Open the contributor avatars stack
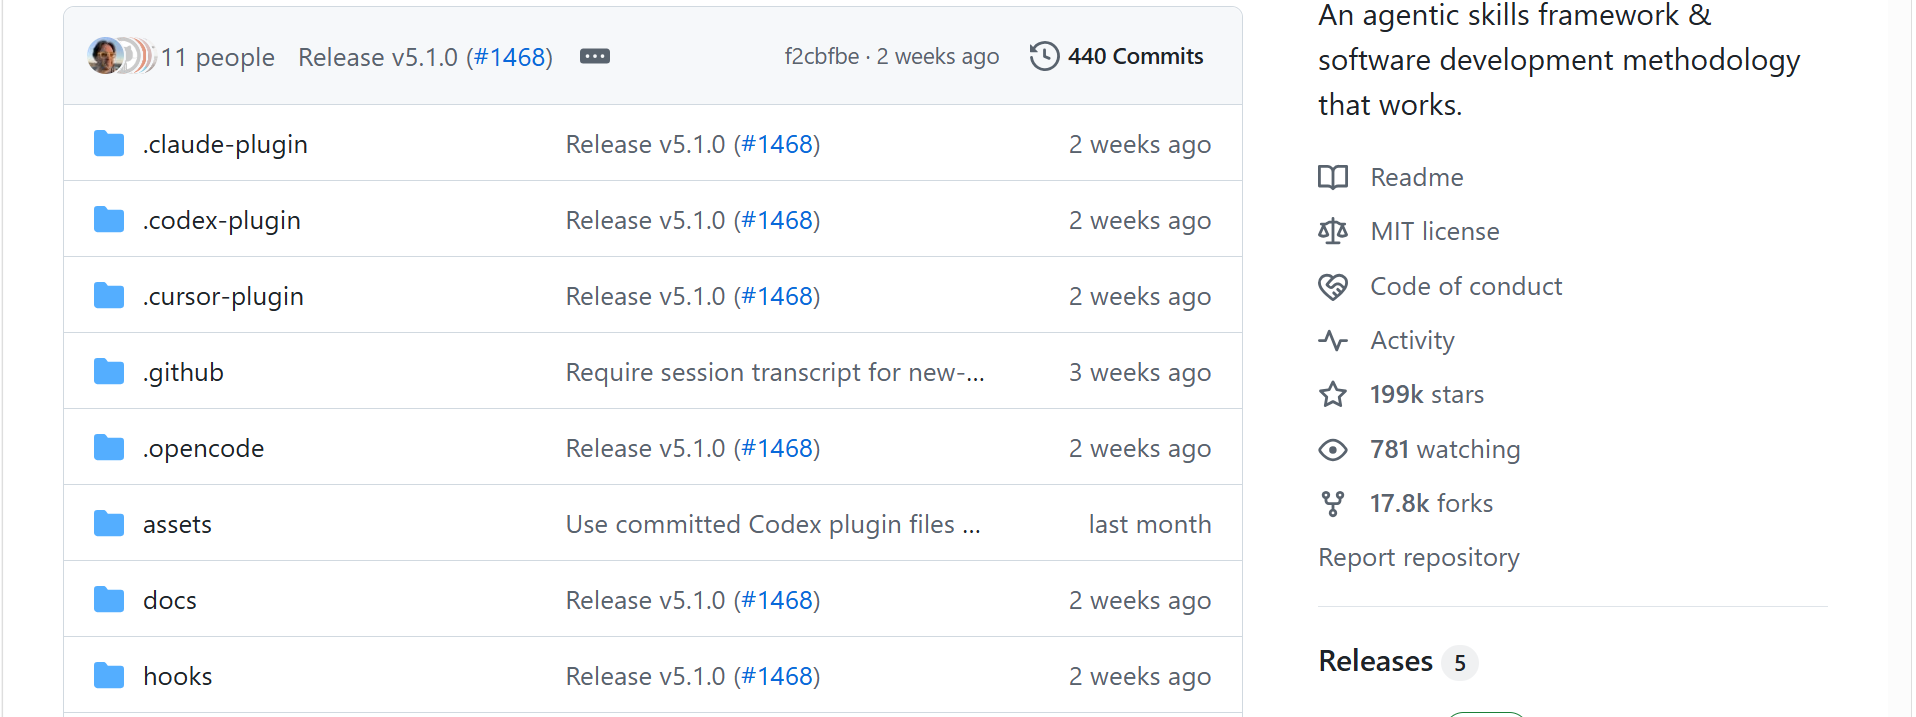The image size is (1916, 717). point(121,56)
